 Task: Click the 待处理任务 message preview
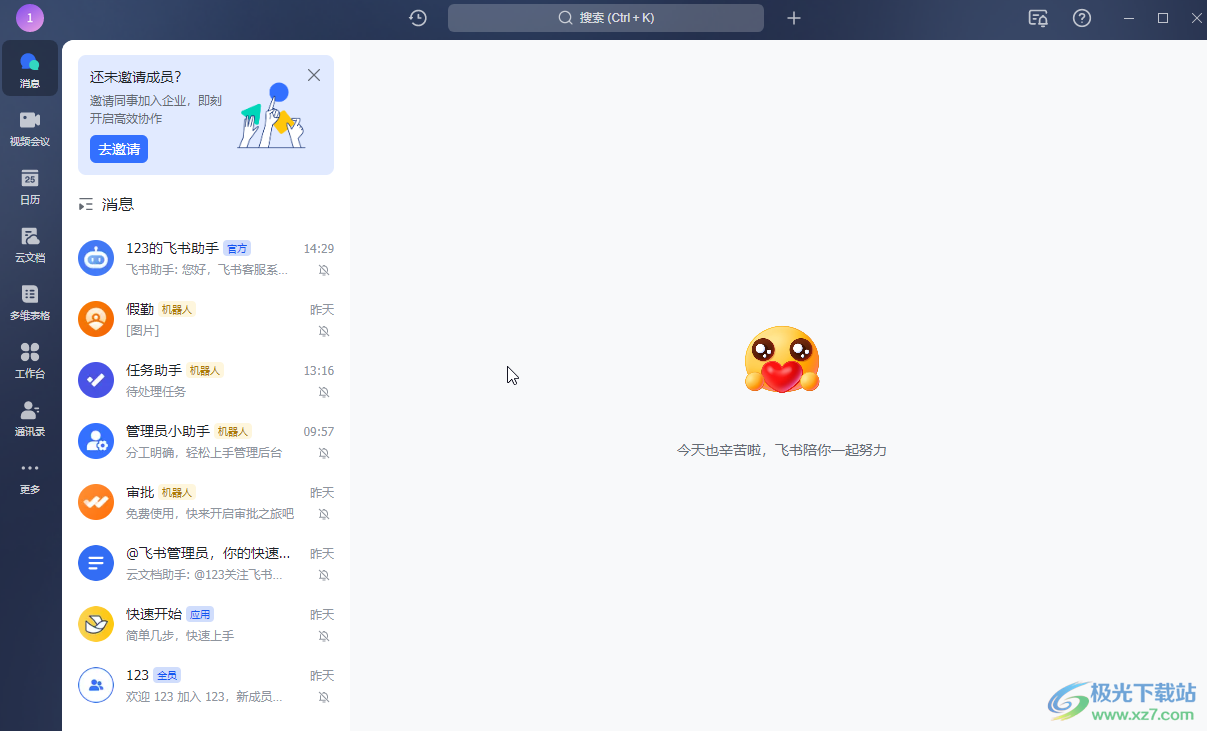156,392
